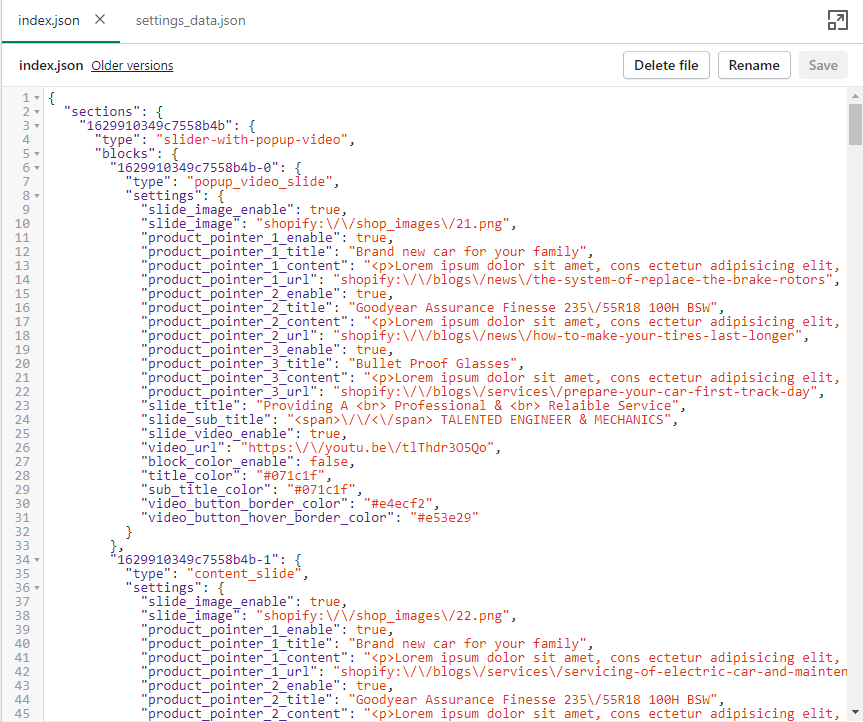Collapse the fold arrow on line 3

point(37,126)
